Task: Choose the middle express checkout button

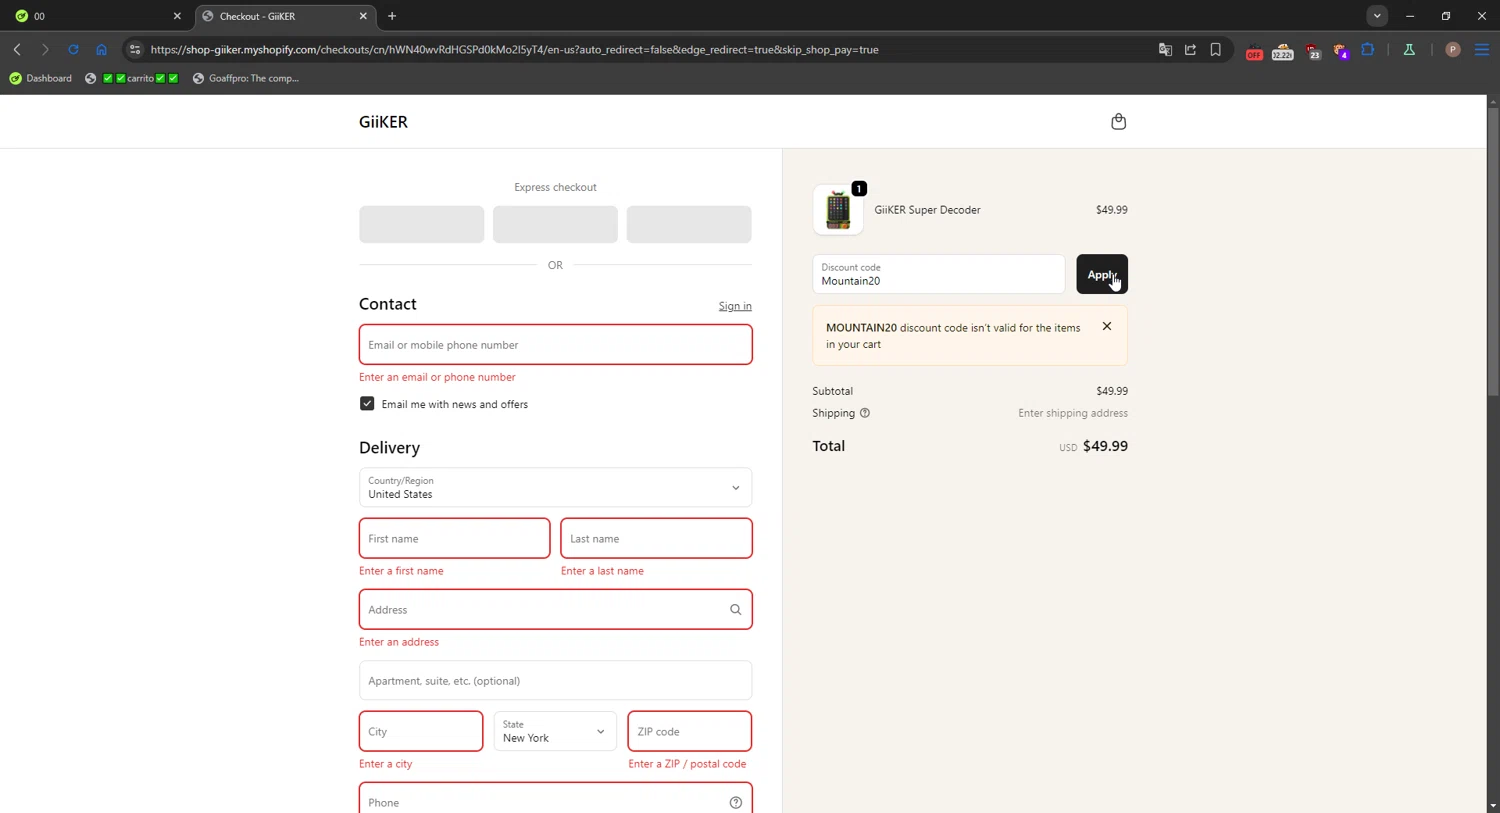Action: click(555, 224)
